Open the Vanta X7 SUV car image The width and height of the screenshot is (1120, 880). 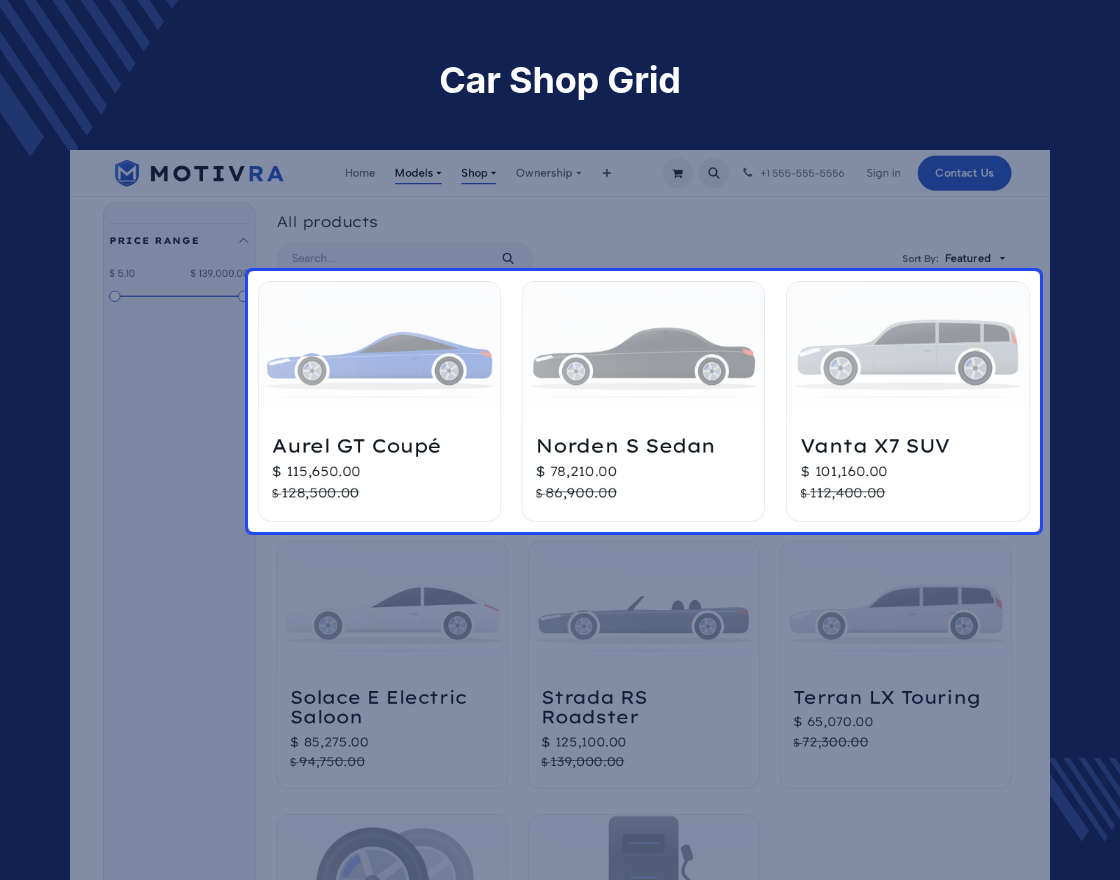(908, 353)
